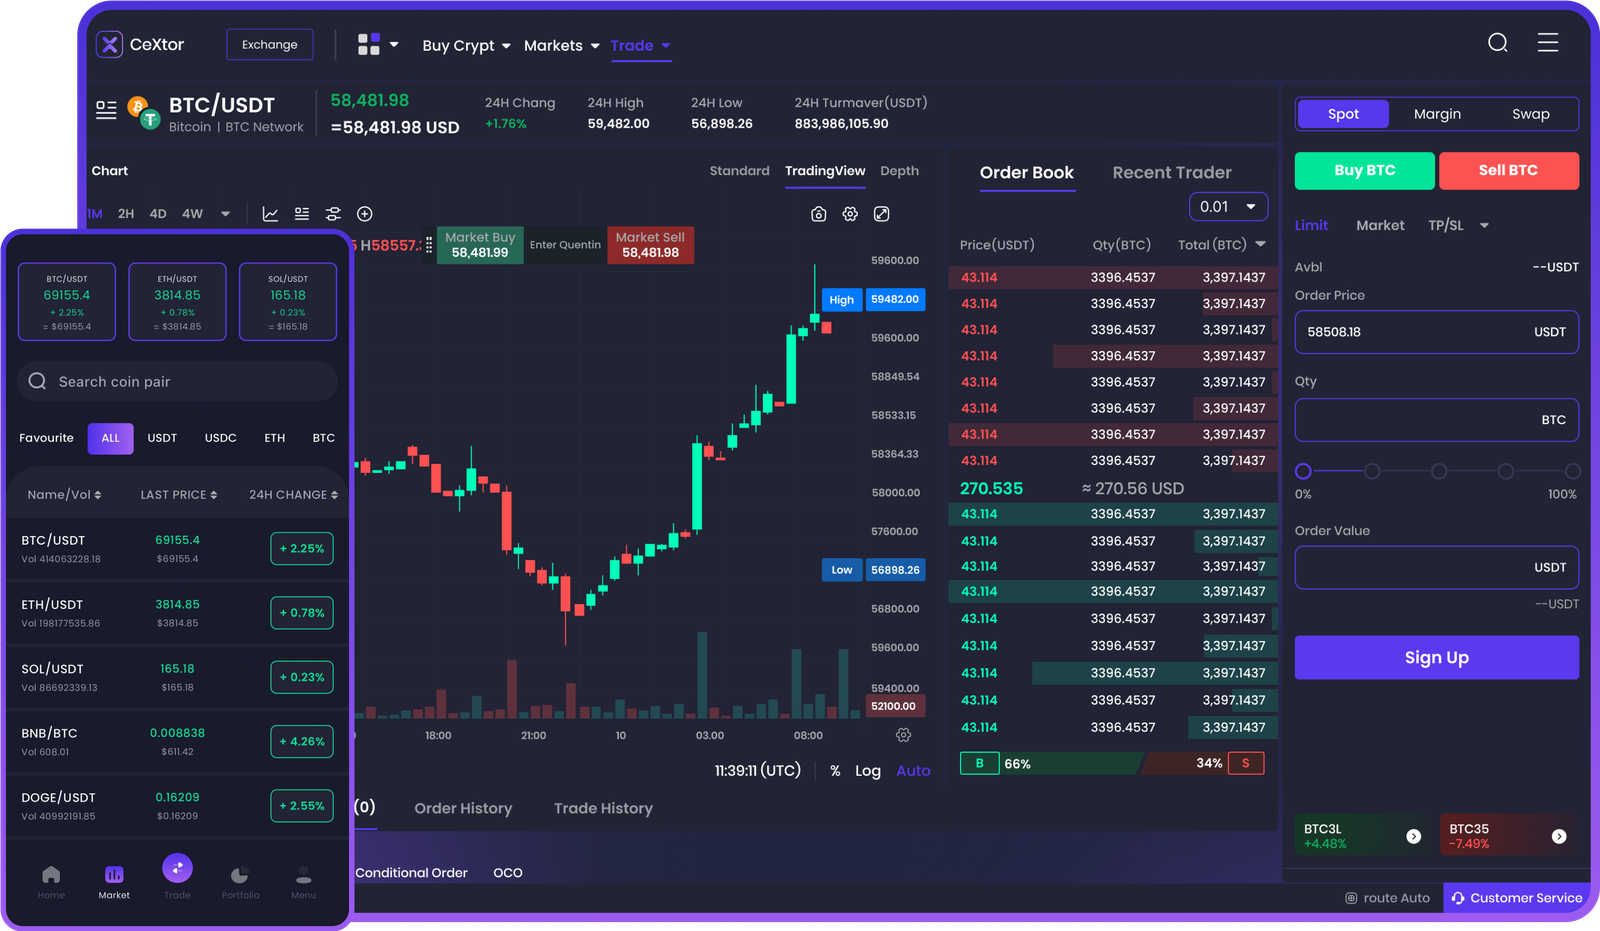Screen dimensions: 1600x931
Task: Enable Auto scale on the chart
Action: coord(913,771)
